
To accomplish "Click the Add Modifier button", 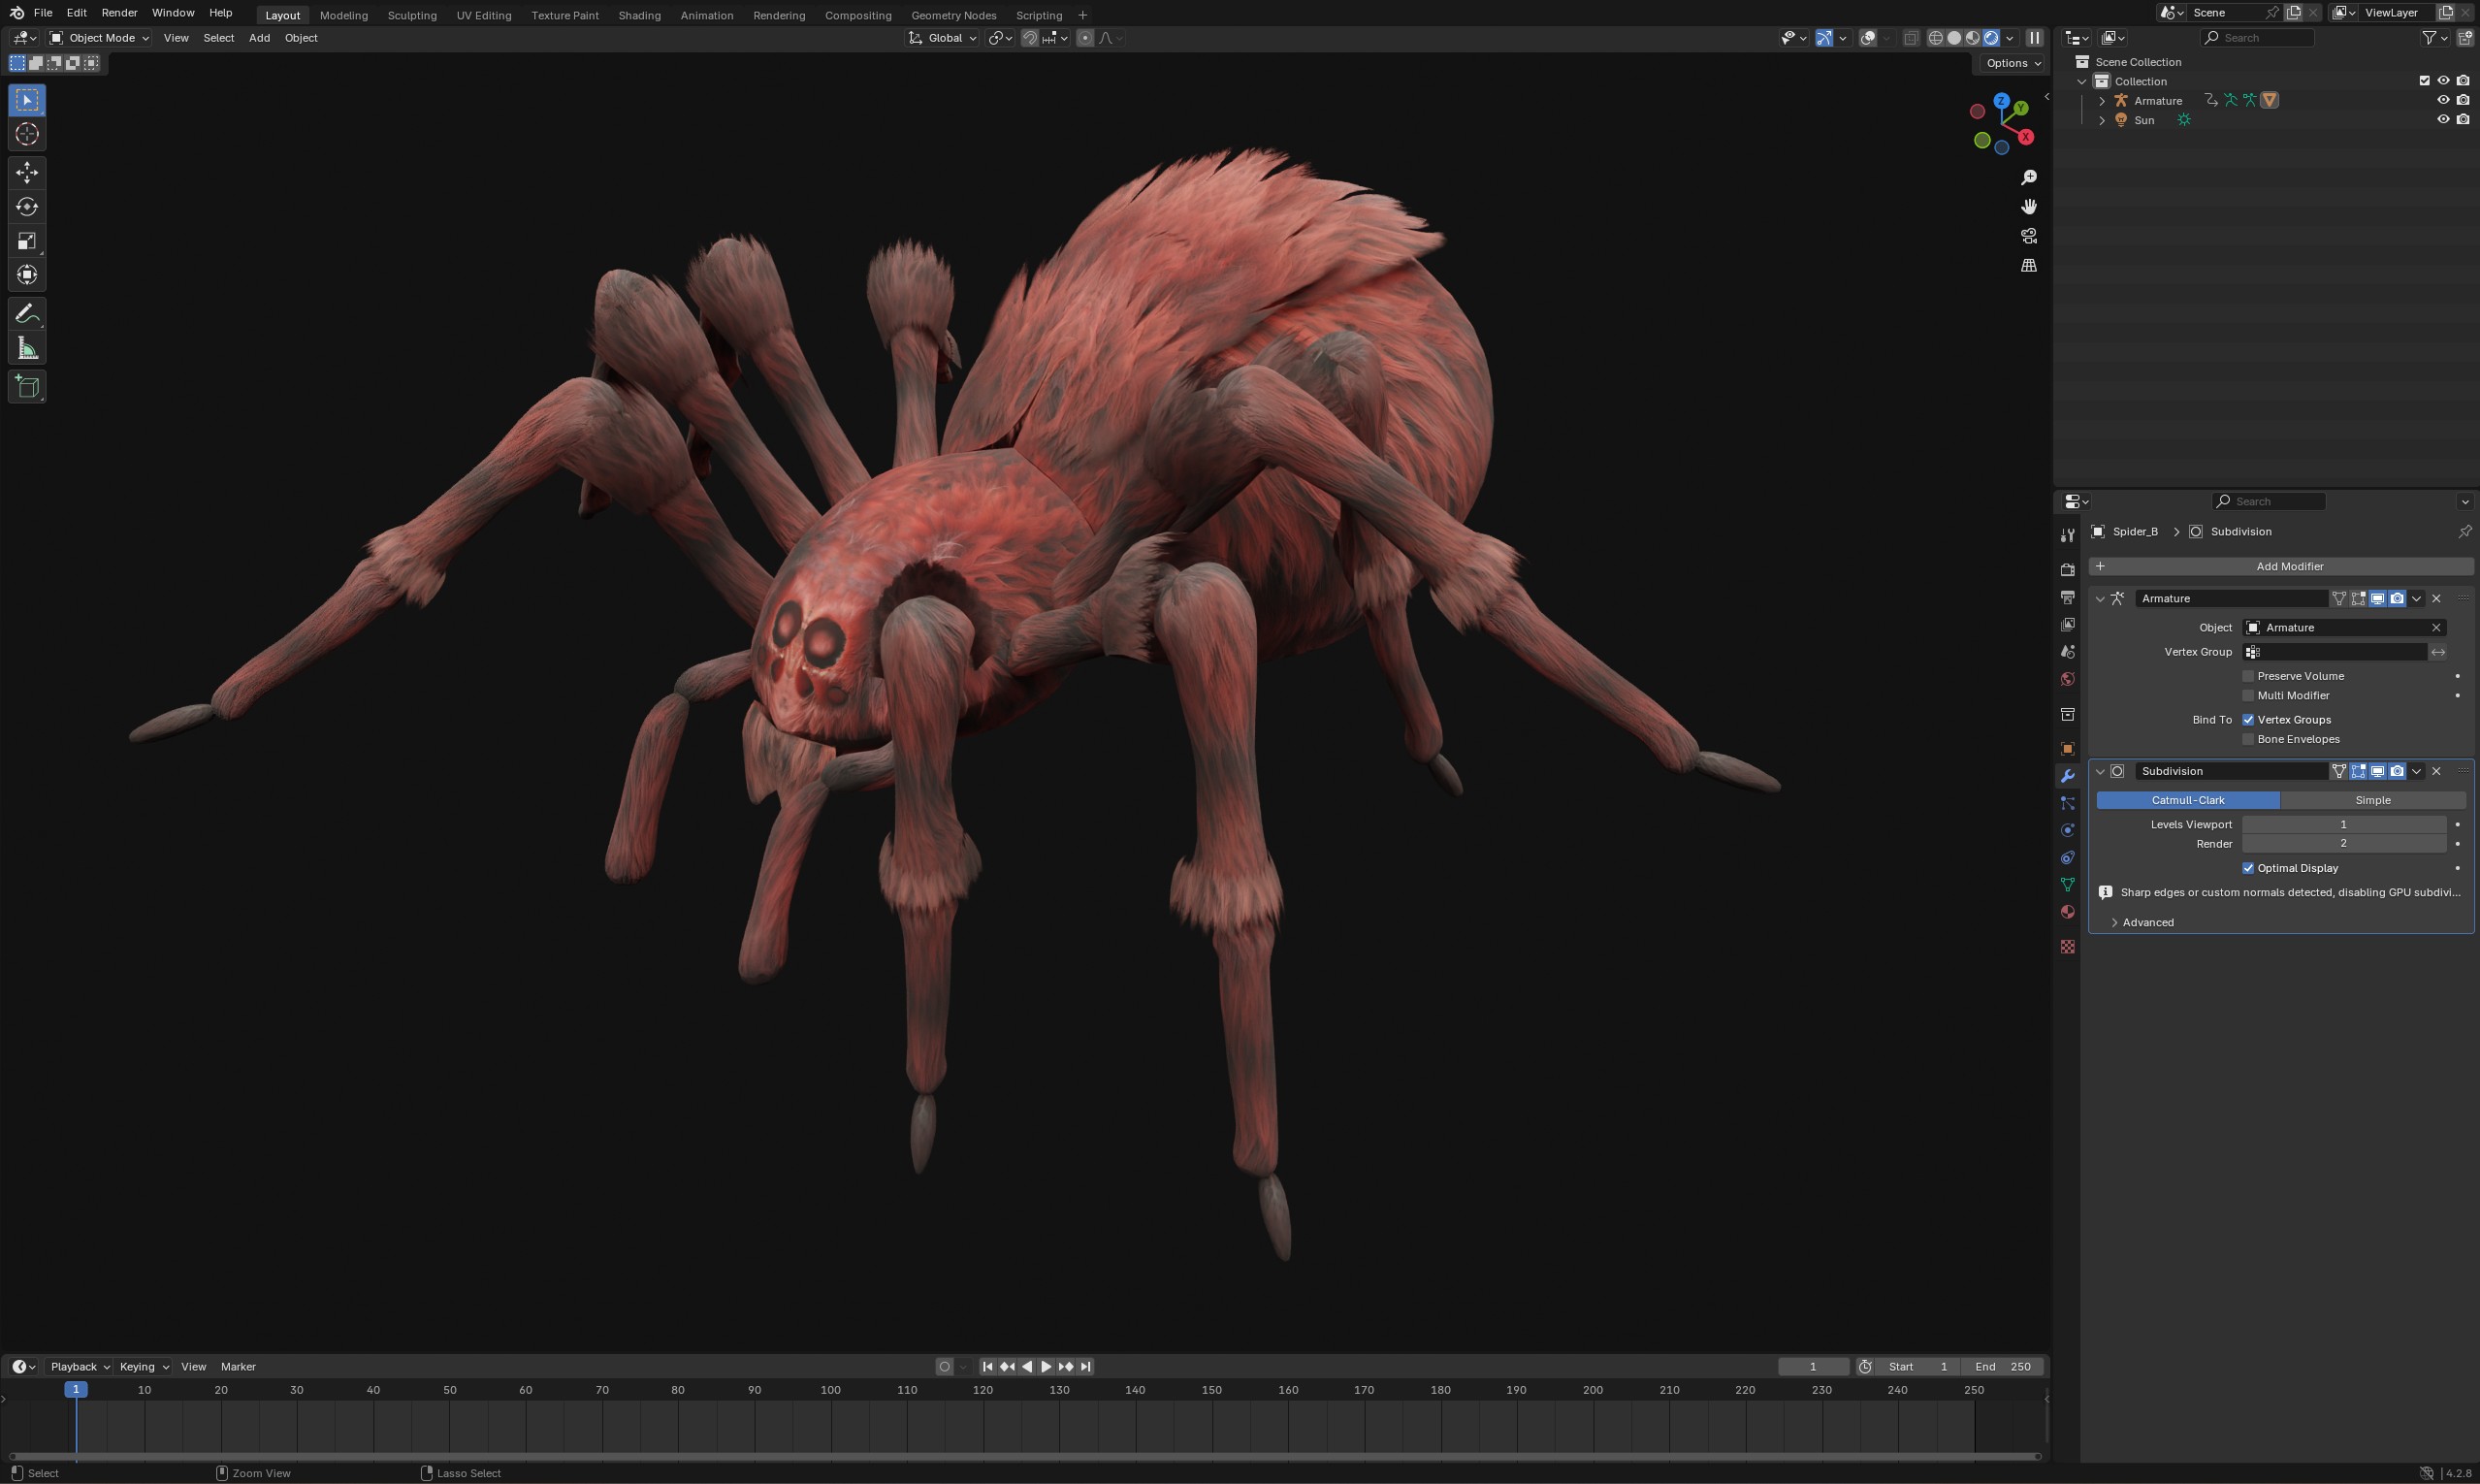I will click(x=2286, y=566).
